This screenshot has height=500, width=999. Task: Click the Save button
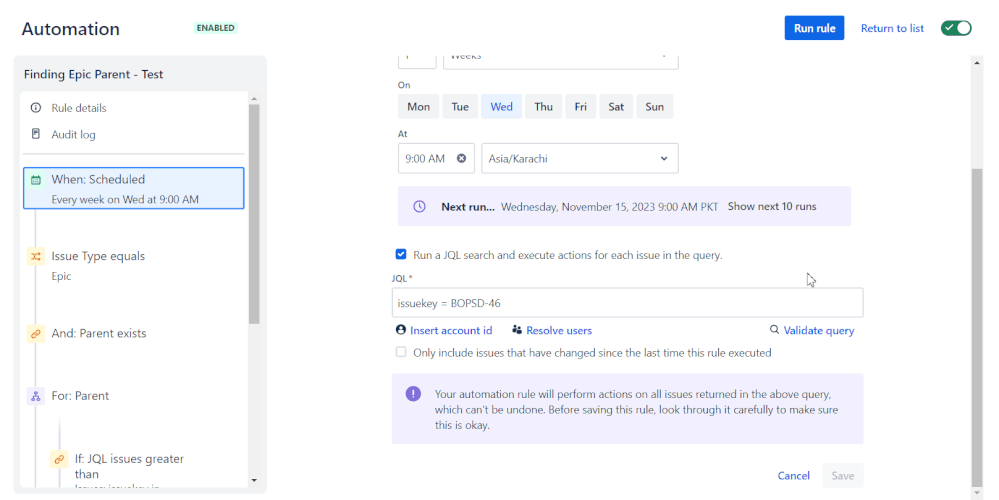[x=842, y=476]
